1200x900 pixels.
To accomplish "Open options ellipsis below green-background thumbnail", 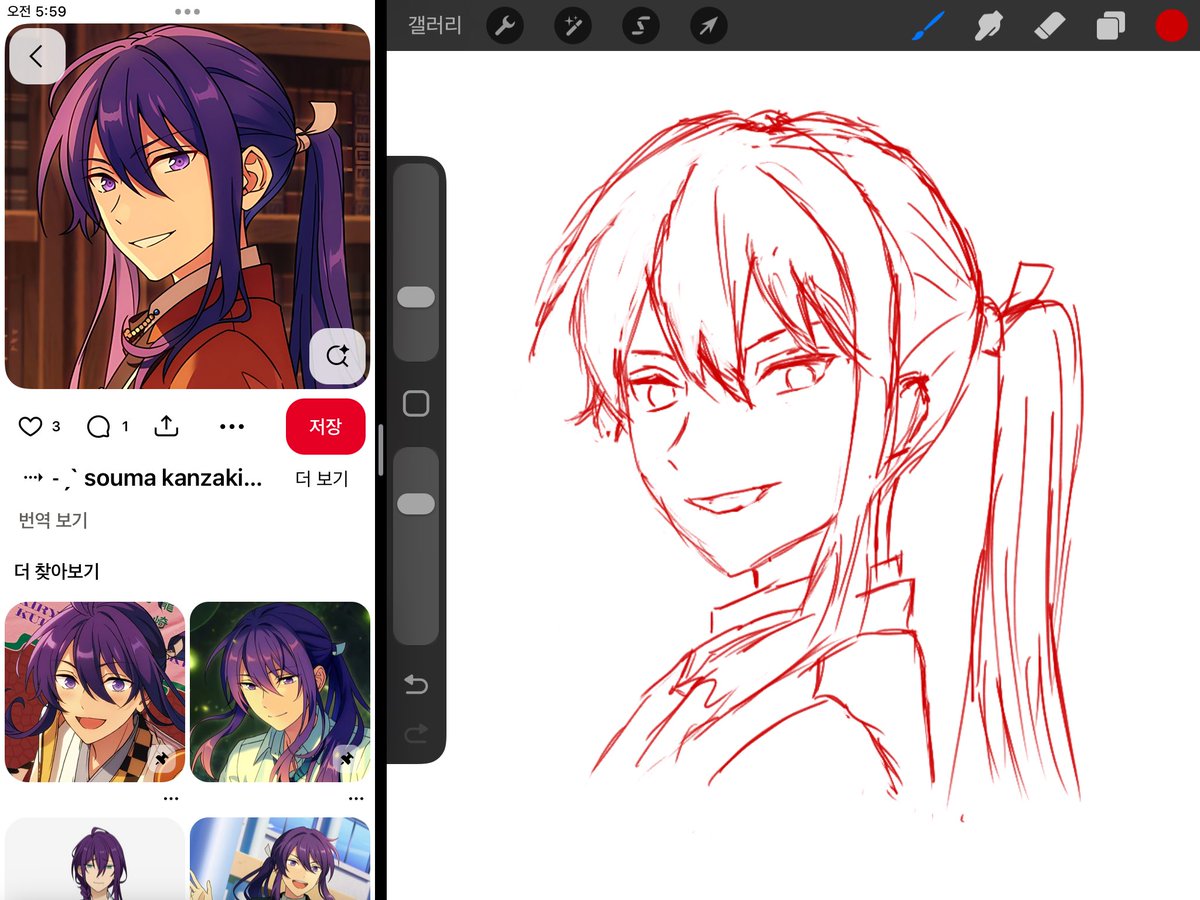I will click(356, 799).
